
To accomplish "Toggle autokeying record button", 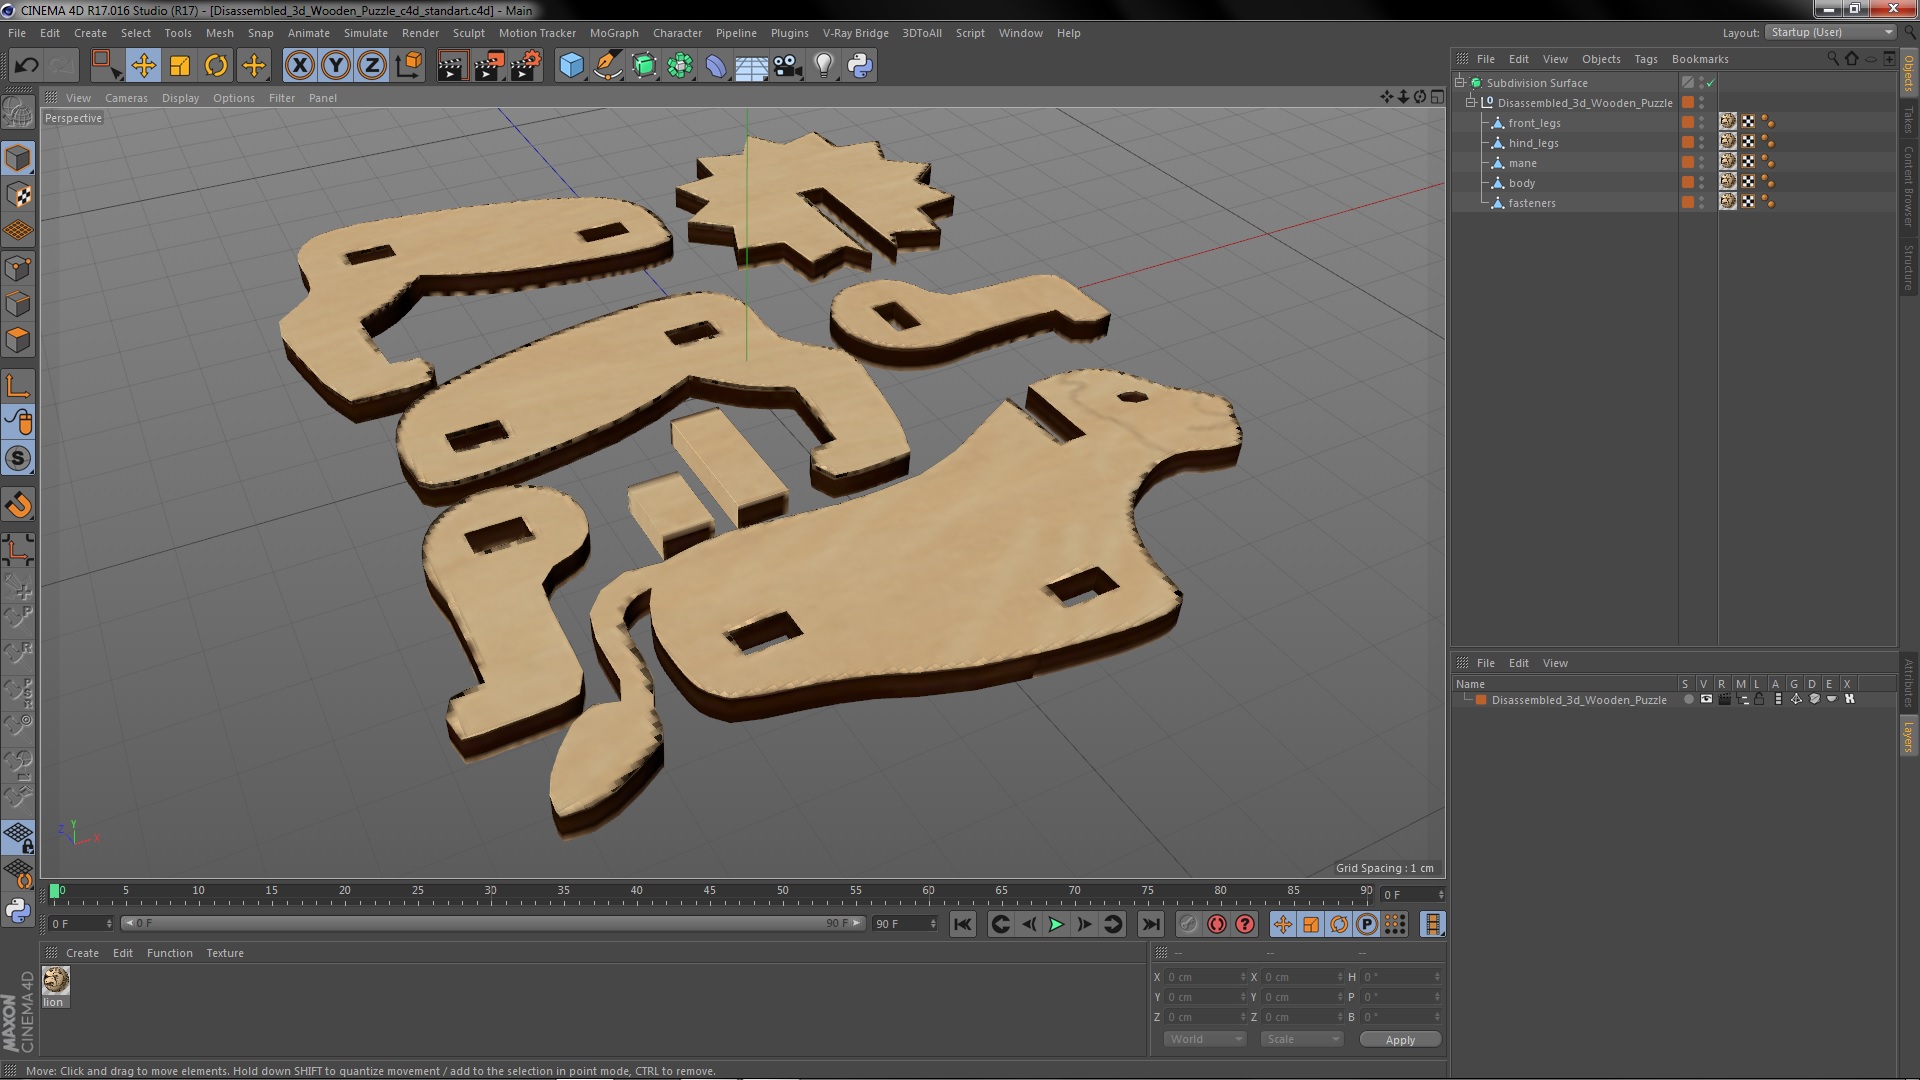I will [x=1216, y=925].
